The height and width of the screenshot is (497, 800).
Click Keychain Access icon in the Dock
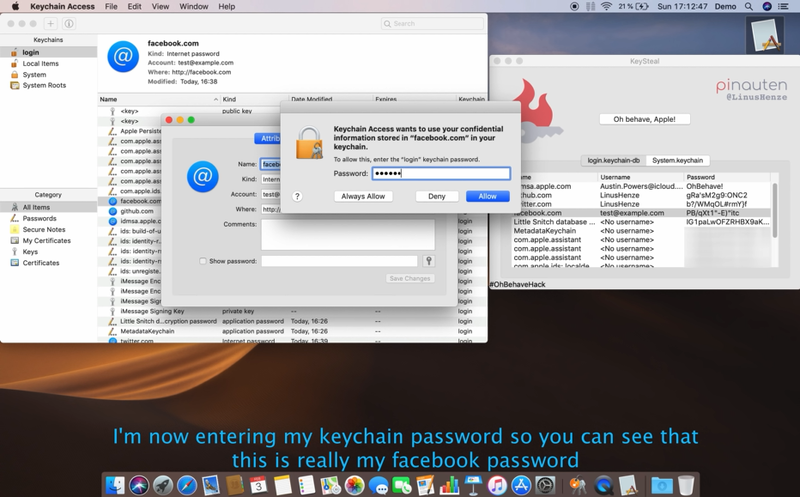578,485
